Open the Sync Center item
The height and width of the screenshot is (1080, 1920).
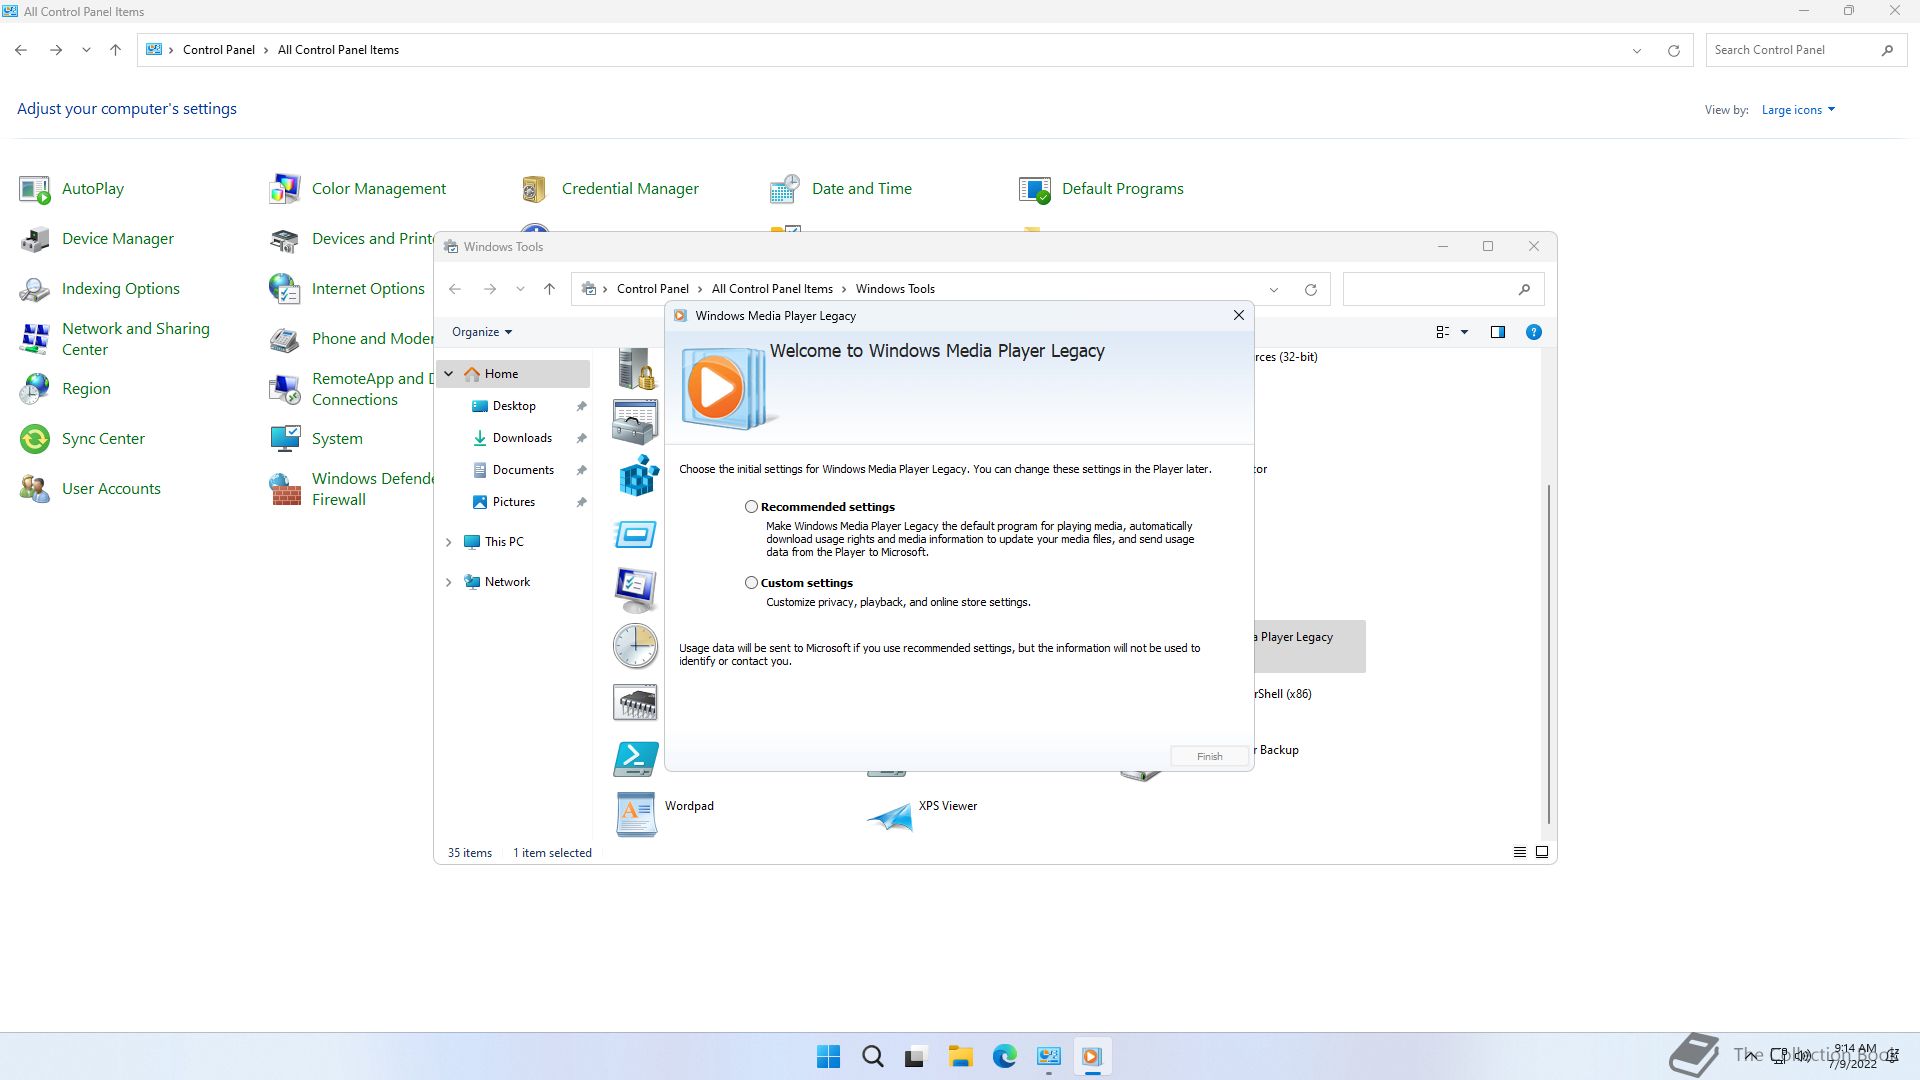(x=103, y=439)
